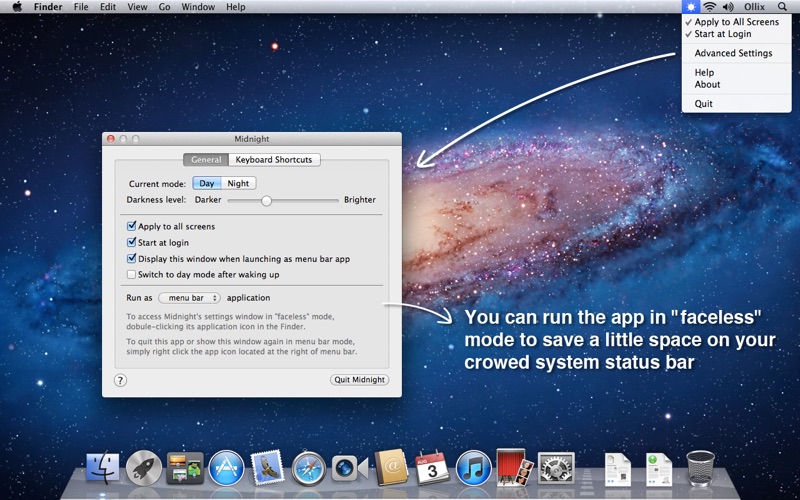Viewport: 800px width, 500px height.
Task: Click the Wi-Fi status icon
Action: 709,7
